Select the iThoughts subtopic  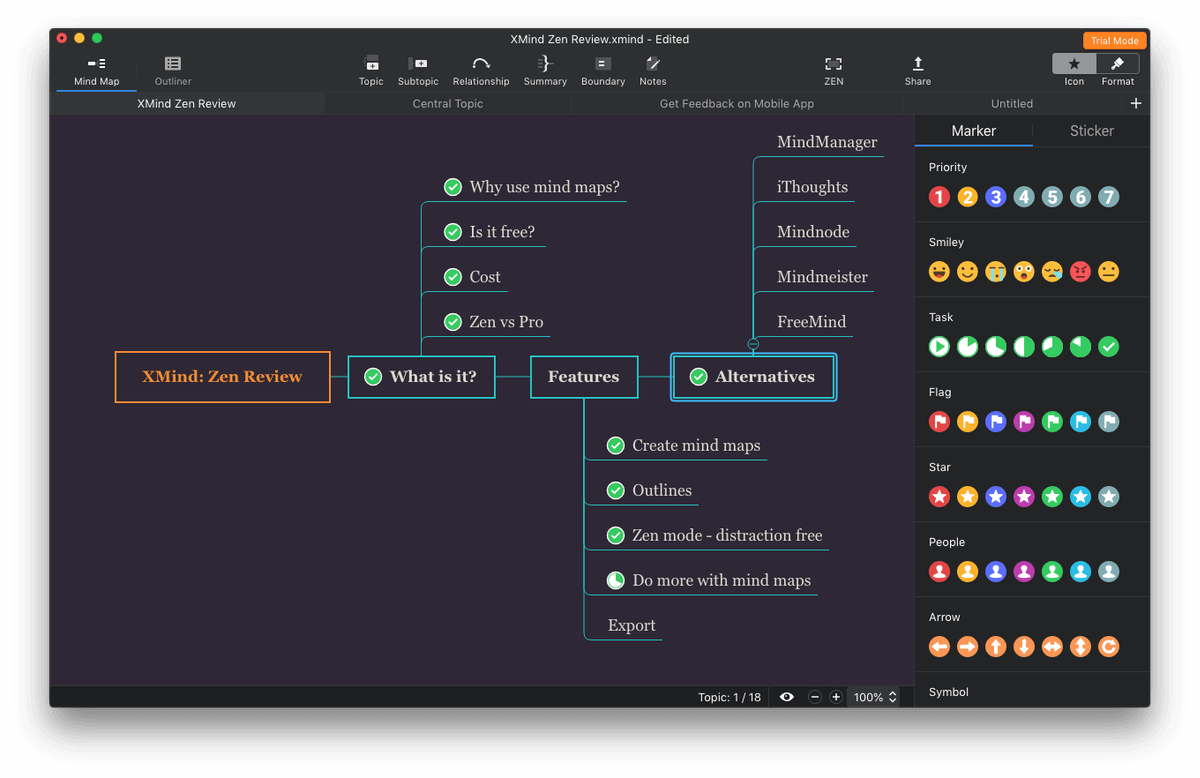click(812, 187)
